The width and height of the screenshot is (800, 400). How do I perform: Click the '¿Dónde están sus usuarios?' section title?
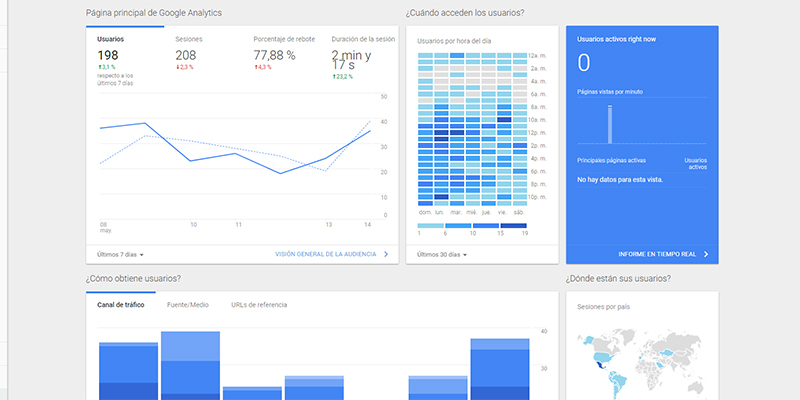618,279
